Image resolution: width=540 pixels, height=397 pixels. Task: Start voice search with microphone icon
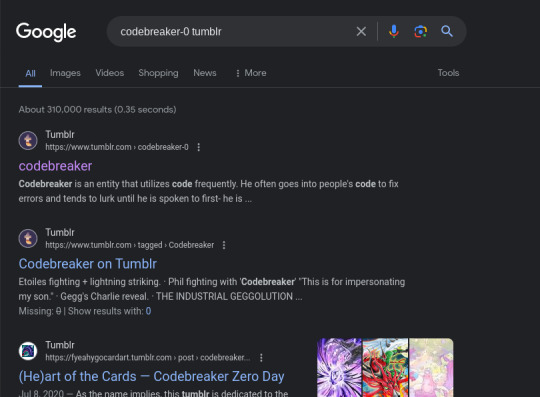pos(394,31)
